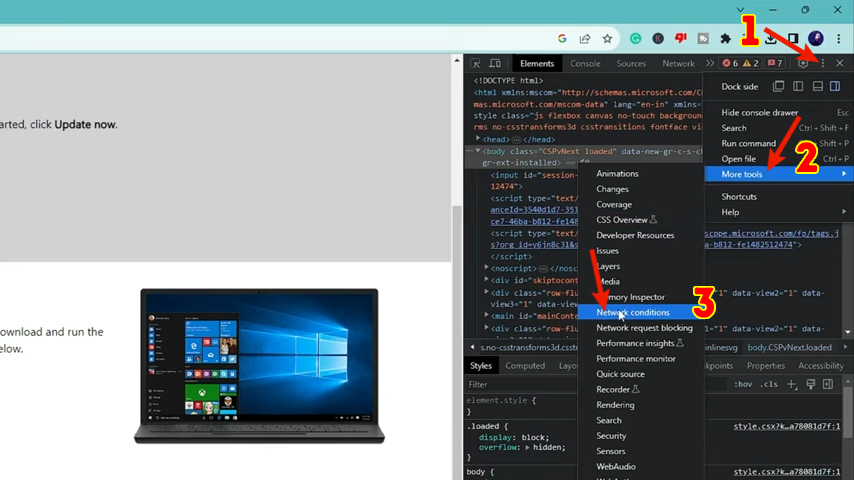This screenshot has height=480, width=854.
Task: Dock DevTools to the bottom
Action: click(x=818, y=86)
